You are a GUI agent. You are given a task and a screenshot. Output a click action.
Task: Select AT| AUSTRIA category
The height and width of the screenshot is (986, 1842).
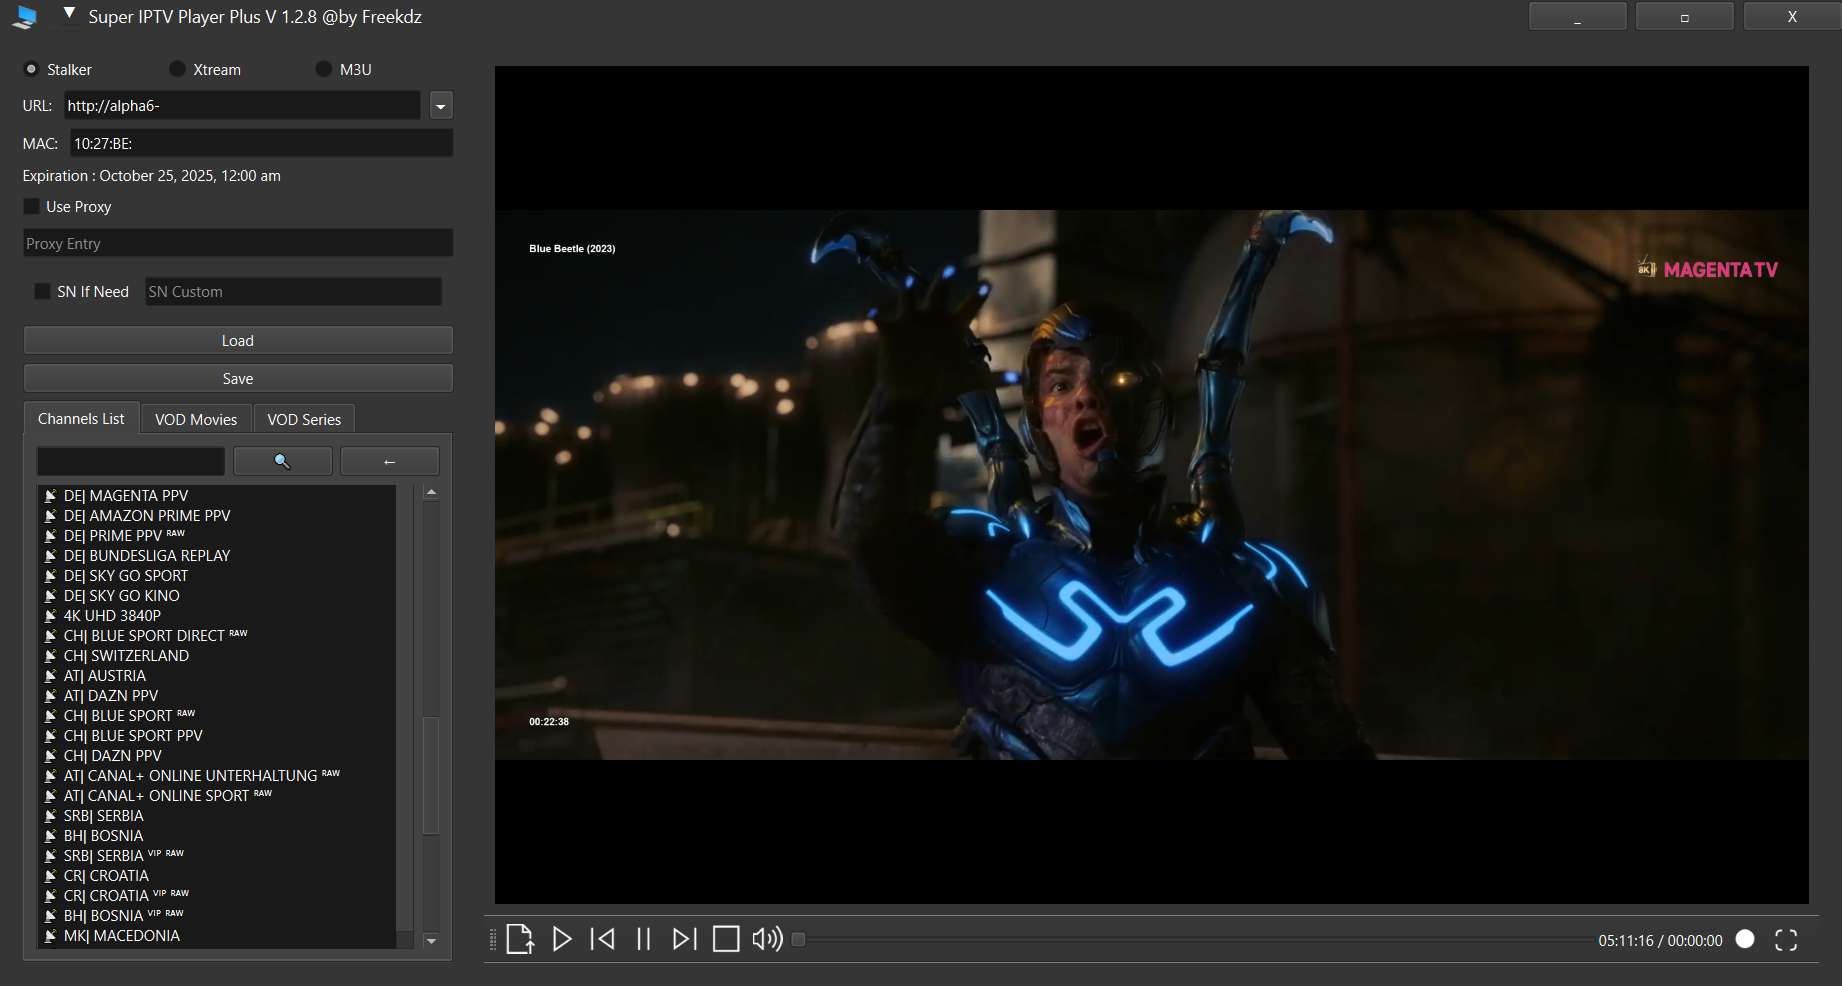tap(105, 676)
